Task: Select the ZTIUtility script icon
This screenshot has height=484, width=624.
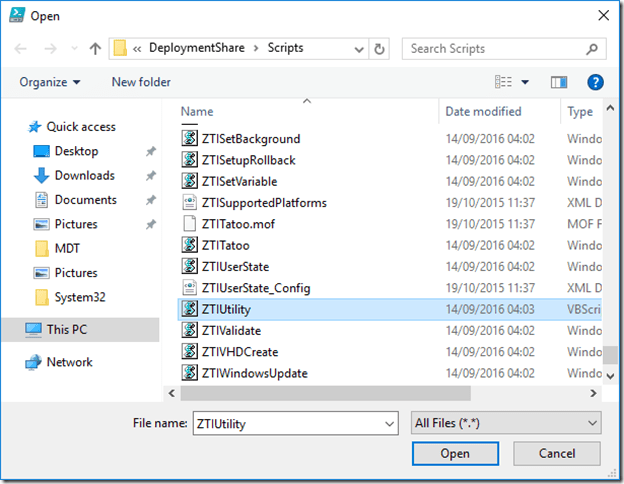Action: pyautogui.click(x=189, y=309)
